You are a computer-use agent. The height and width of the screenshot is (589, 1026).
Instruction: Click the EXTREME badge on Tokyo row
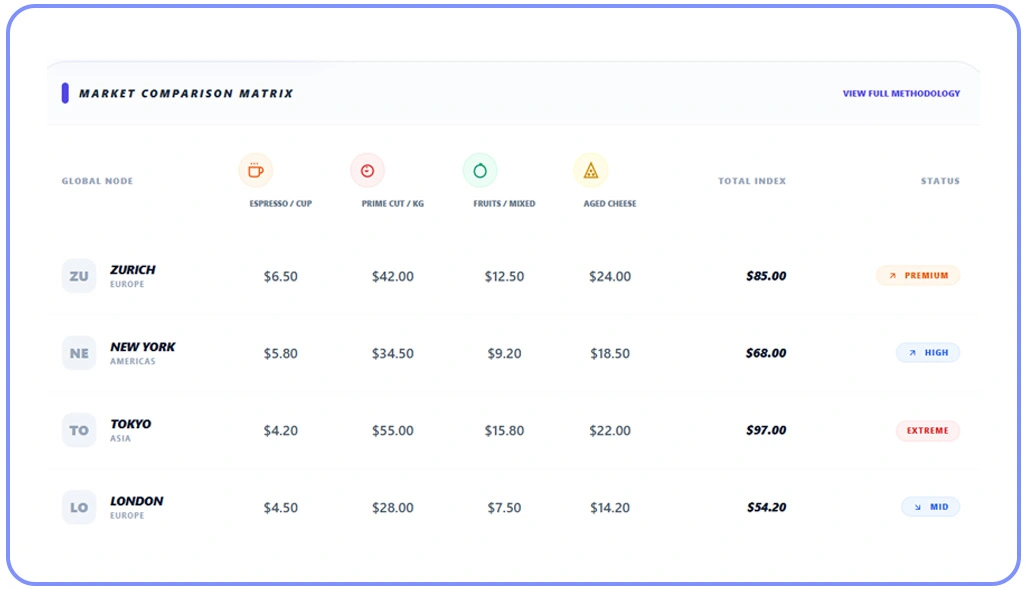pyautogui.click(x=927, y=430)
